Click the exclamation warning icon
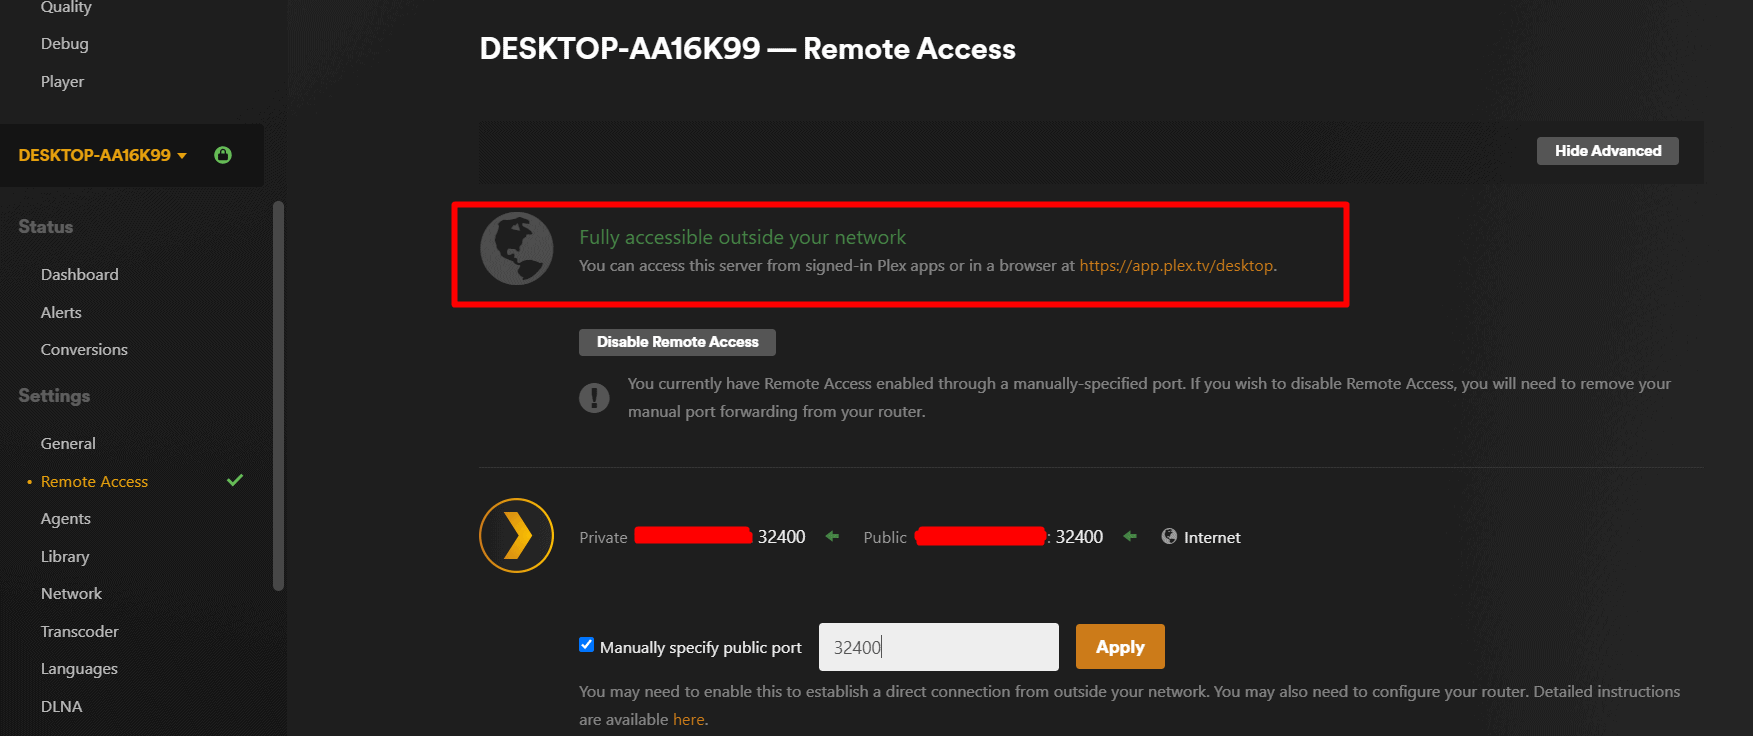 (594, 398)
